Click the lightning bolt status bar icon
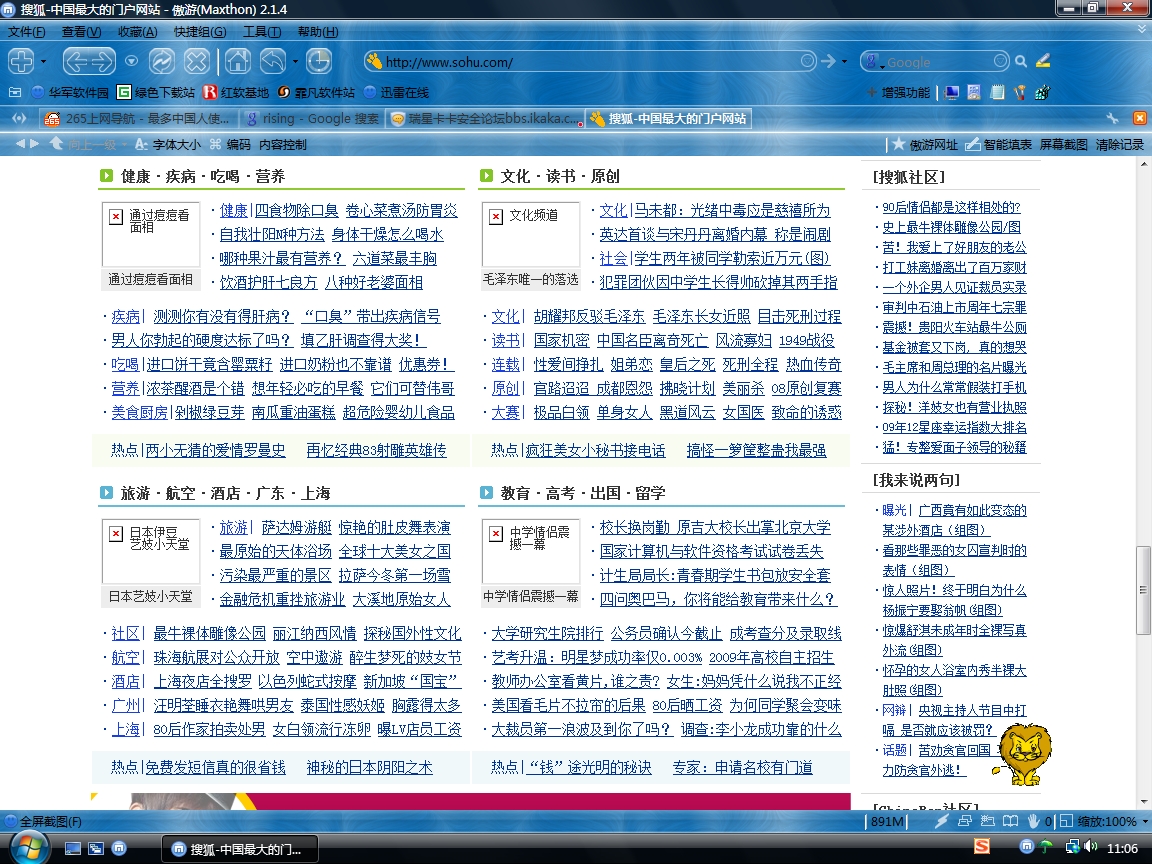The image size is (1152, 864). click(941, 821)
